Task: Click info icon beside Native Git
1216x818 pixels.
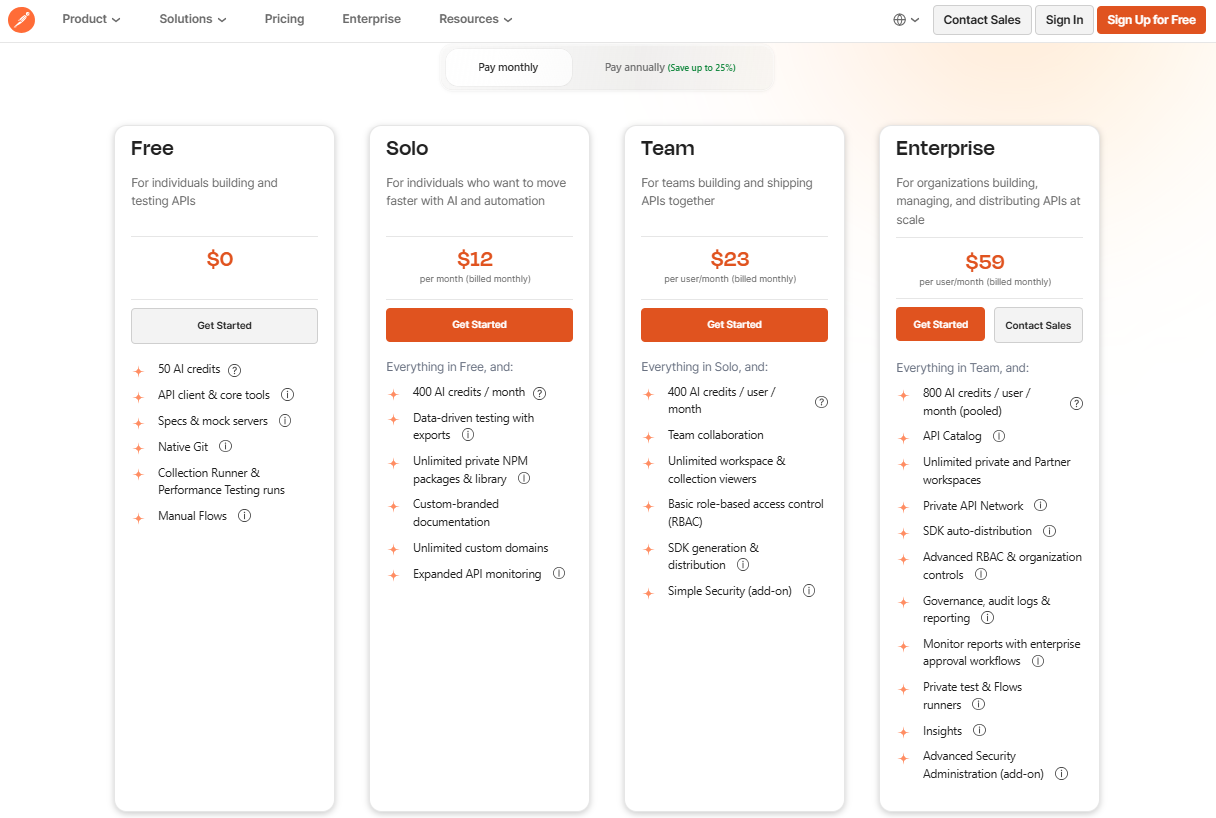Action: 226,447
